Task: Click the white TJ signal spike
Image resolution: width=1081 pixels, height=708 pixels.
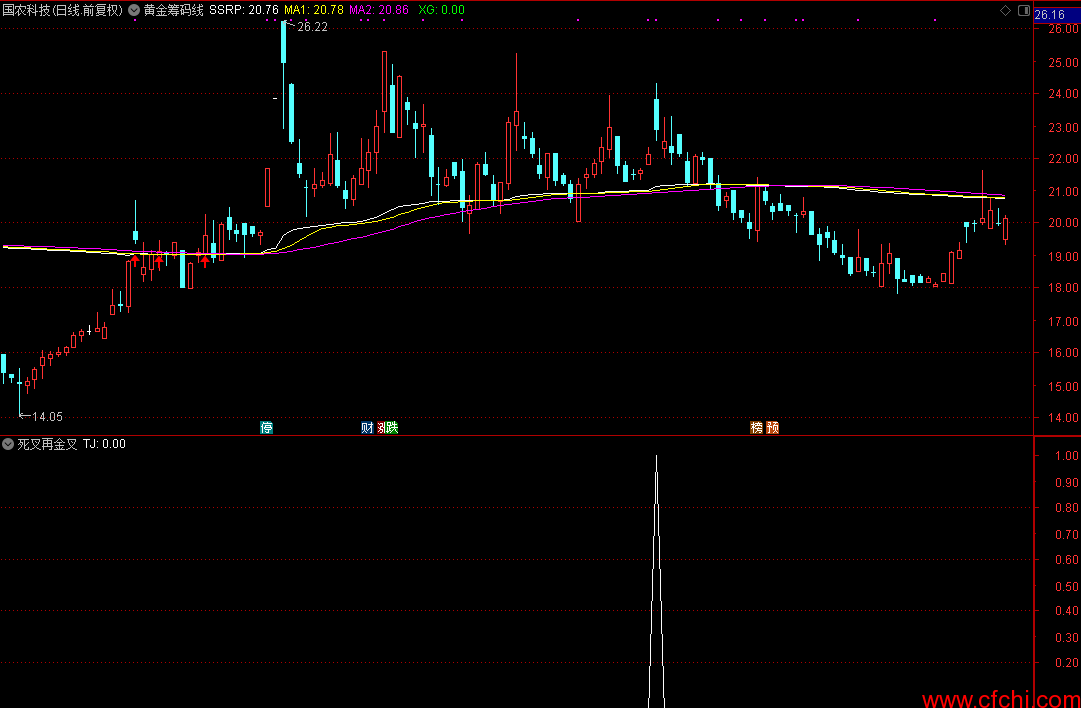Action: coord(656,581)
